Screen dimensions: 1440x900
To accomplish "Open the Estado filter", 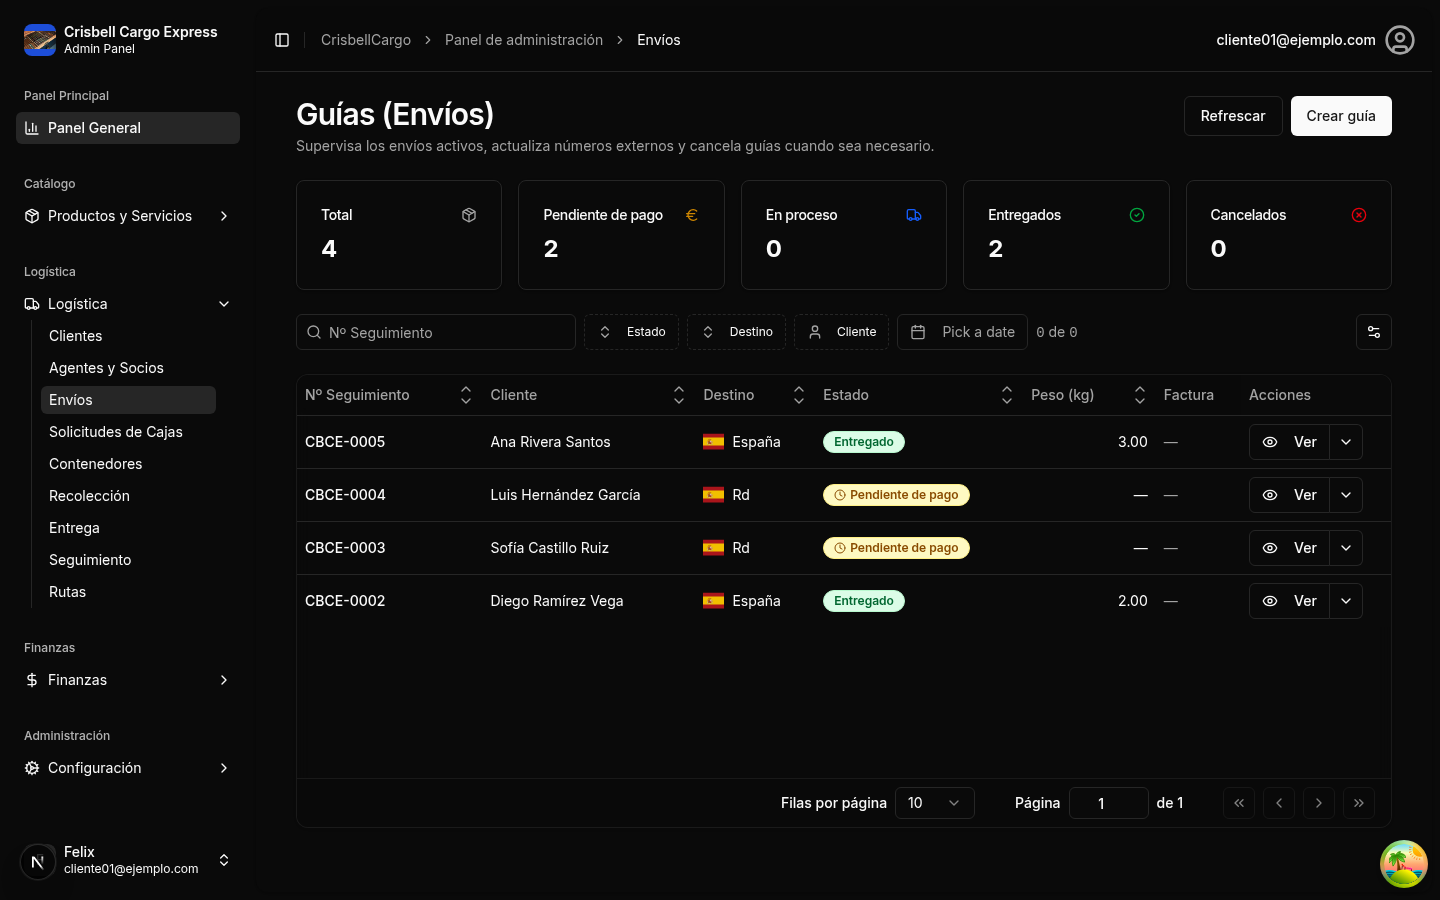I will click(631, 332).
